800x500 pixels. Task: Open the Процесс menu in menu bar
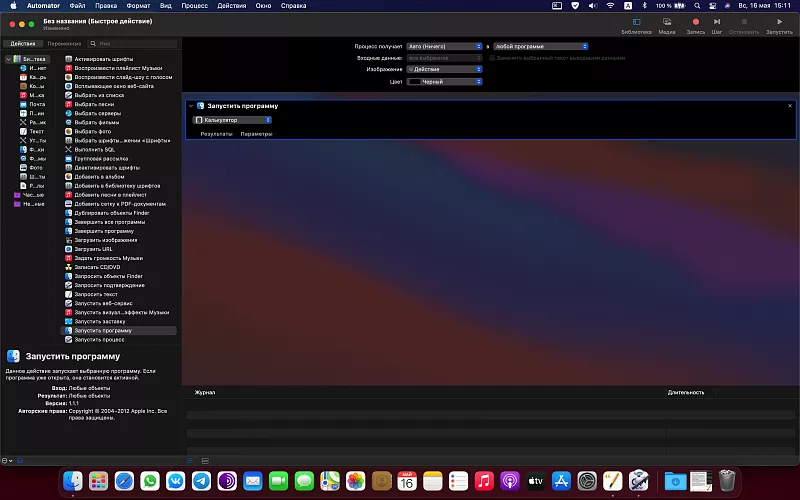194,6
